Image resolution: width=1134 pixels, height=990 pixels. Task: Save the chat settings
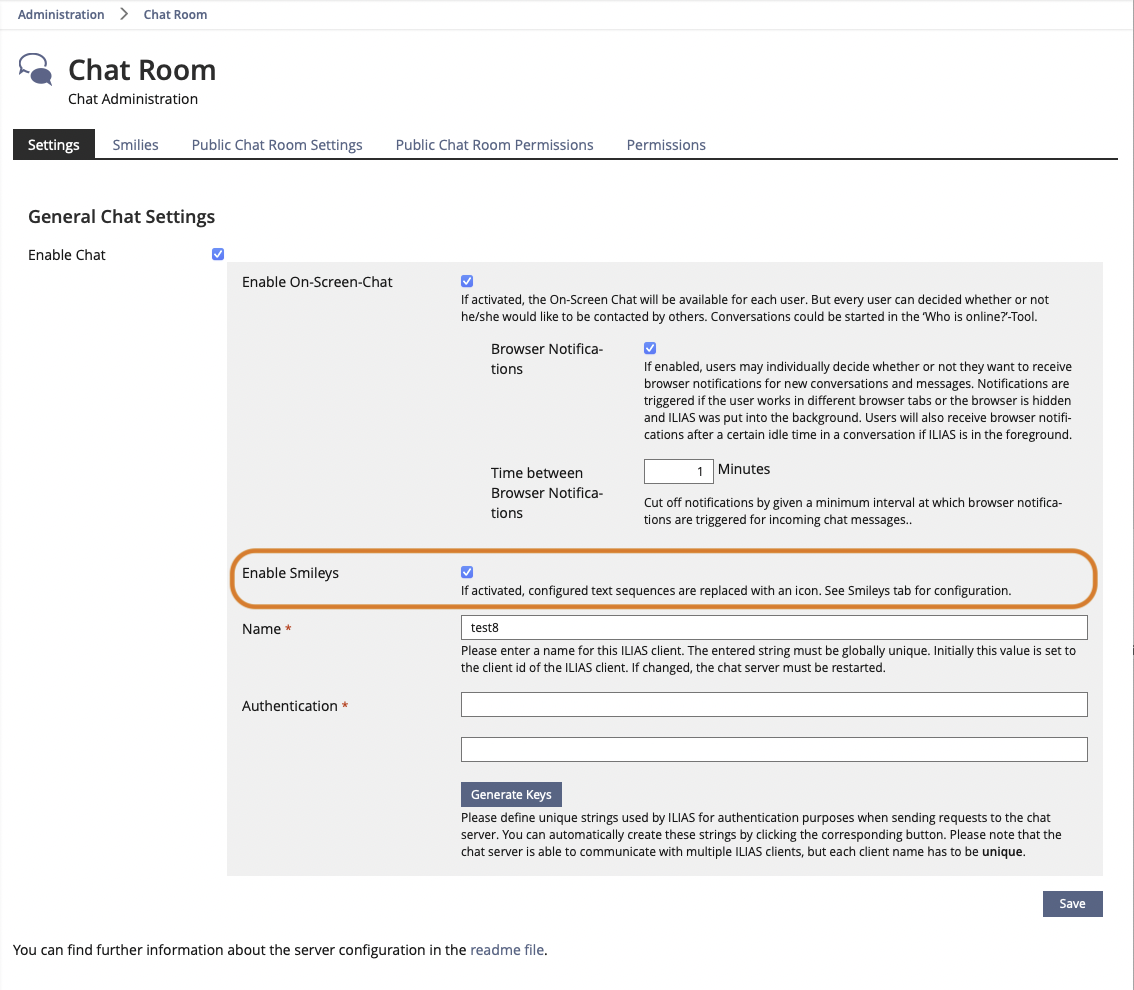click(x=1072, y=904)
